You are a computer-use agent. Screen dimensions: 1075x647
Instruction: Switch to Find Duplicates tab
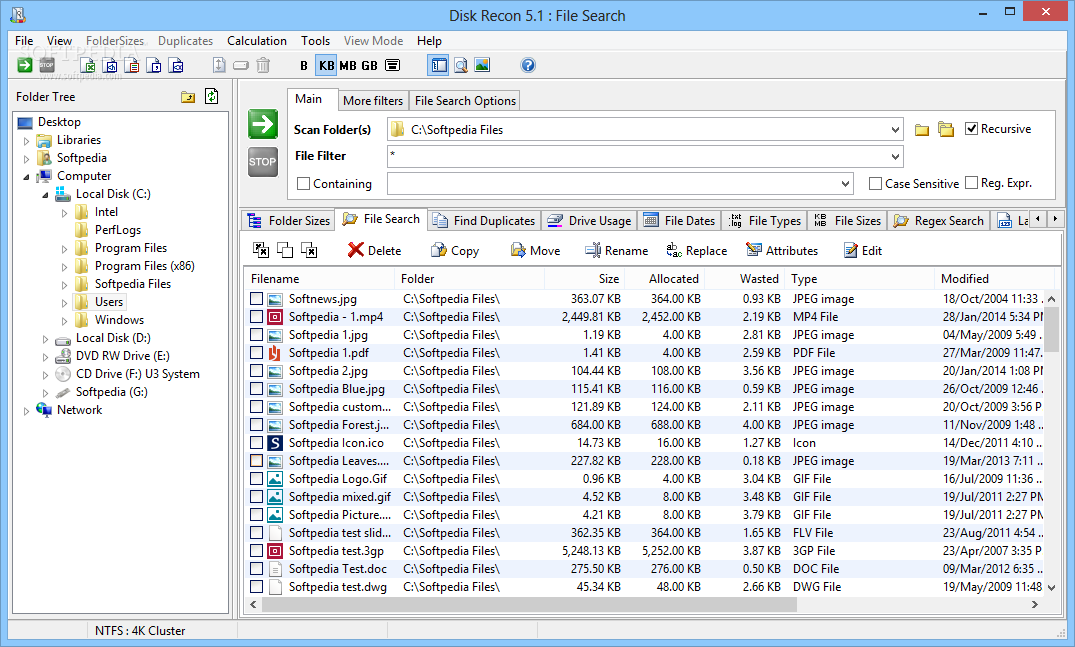(485, 221)
